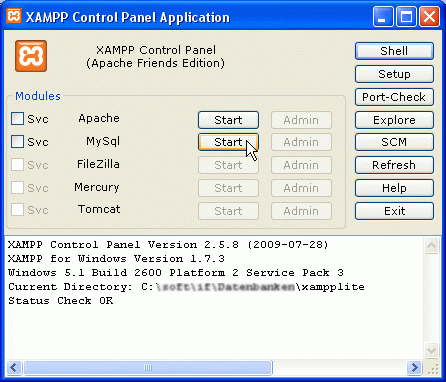
Task: Start the Apache module
Action: pyautogui.click(x=228, y=120)
